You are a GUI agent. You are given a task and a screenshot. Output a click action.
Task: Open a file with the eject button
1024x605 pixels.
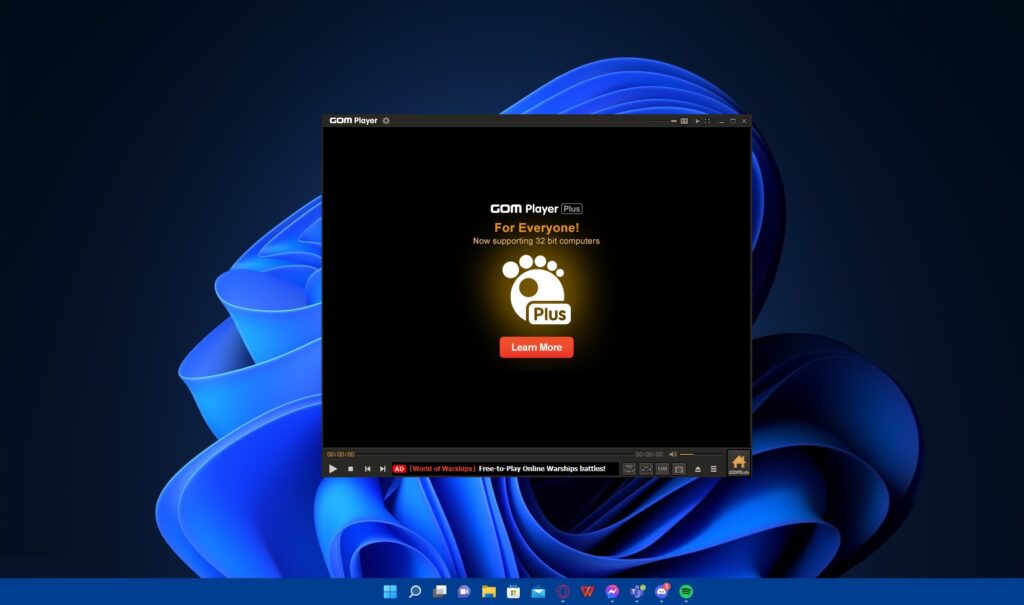pos(697,468)
